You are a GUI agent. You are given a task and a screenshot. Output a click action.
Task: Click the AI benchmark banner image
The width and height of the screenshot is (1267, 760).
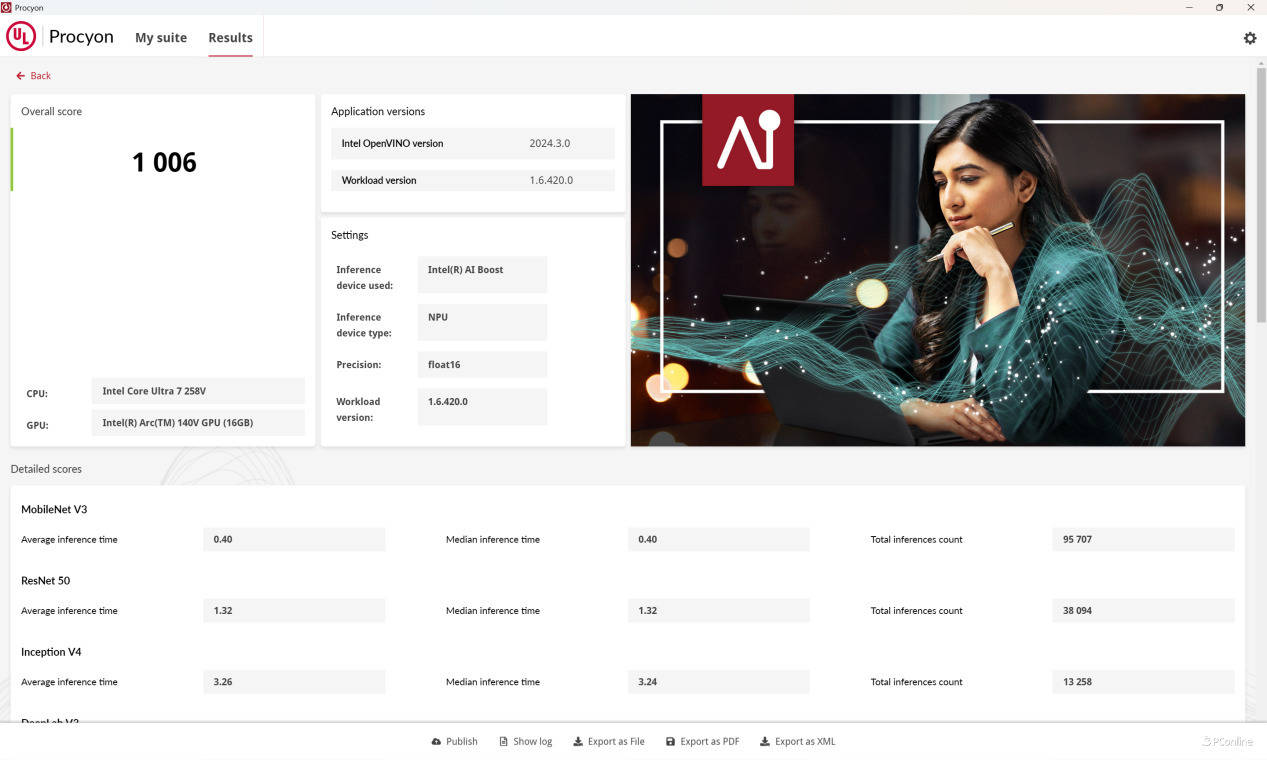point(937,270)
